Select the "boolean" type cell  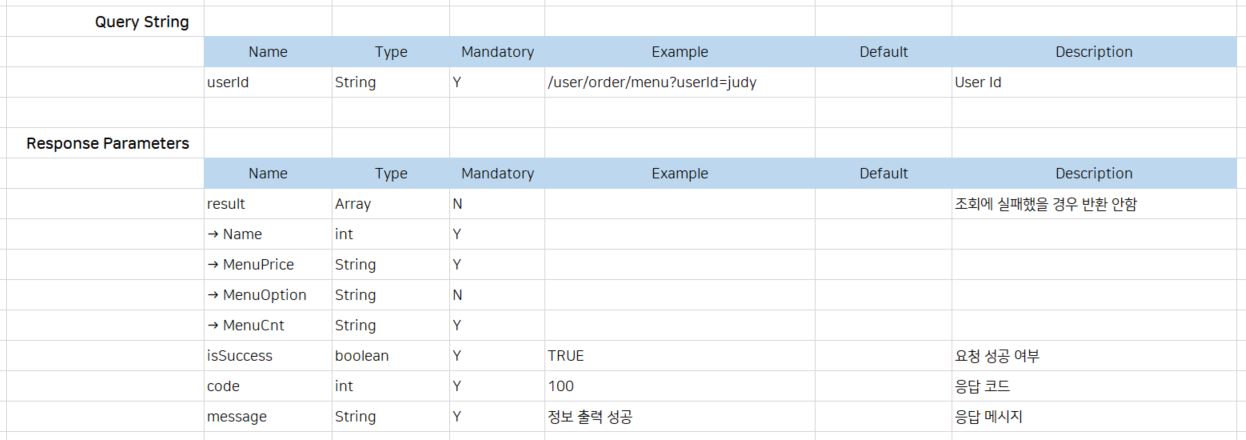pos(362,356)
